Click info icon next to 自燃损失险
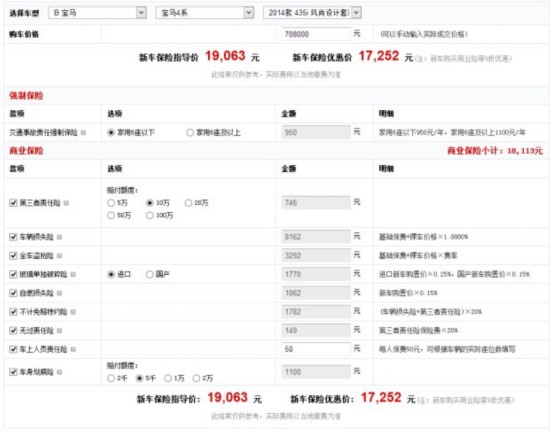 click(59, 293)
